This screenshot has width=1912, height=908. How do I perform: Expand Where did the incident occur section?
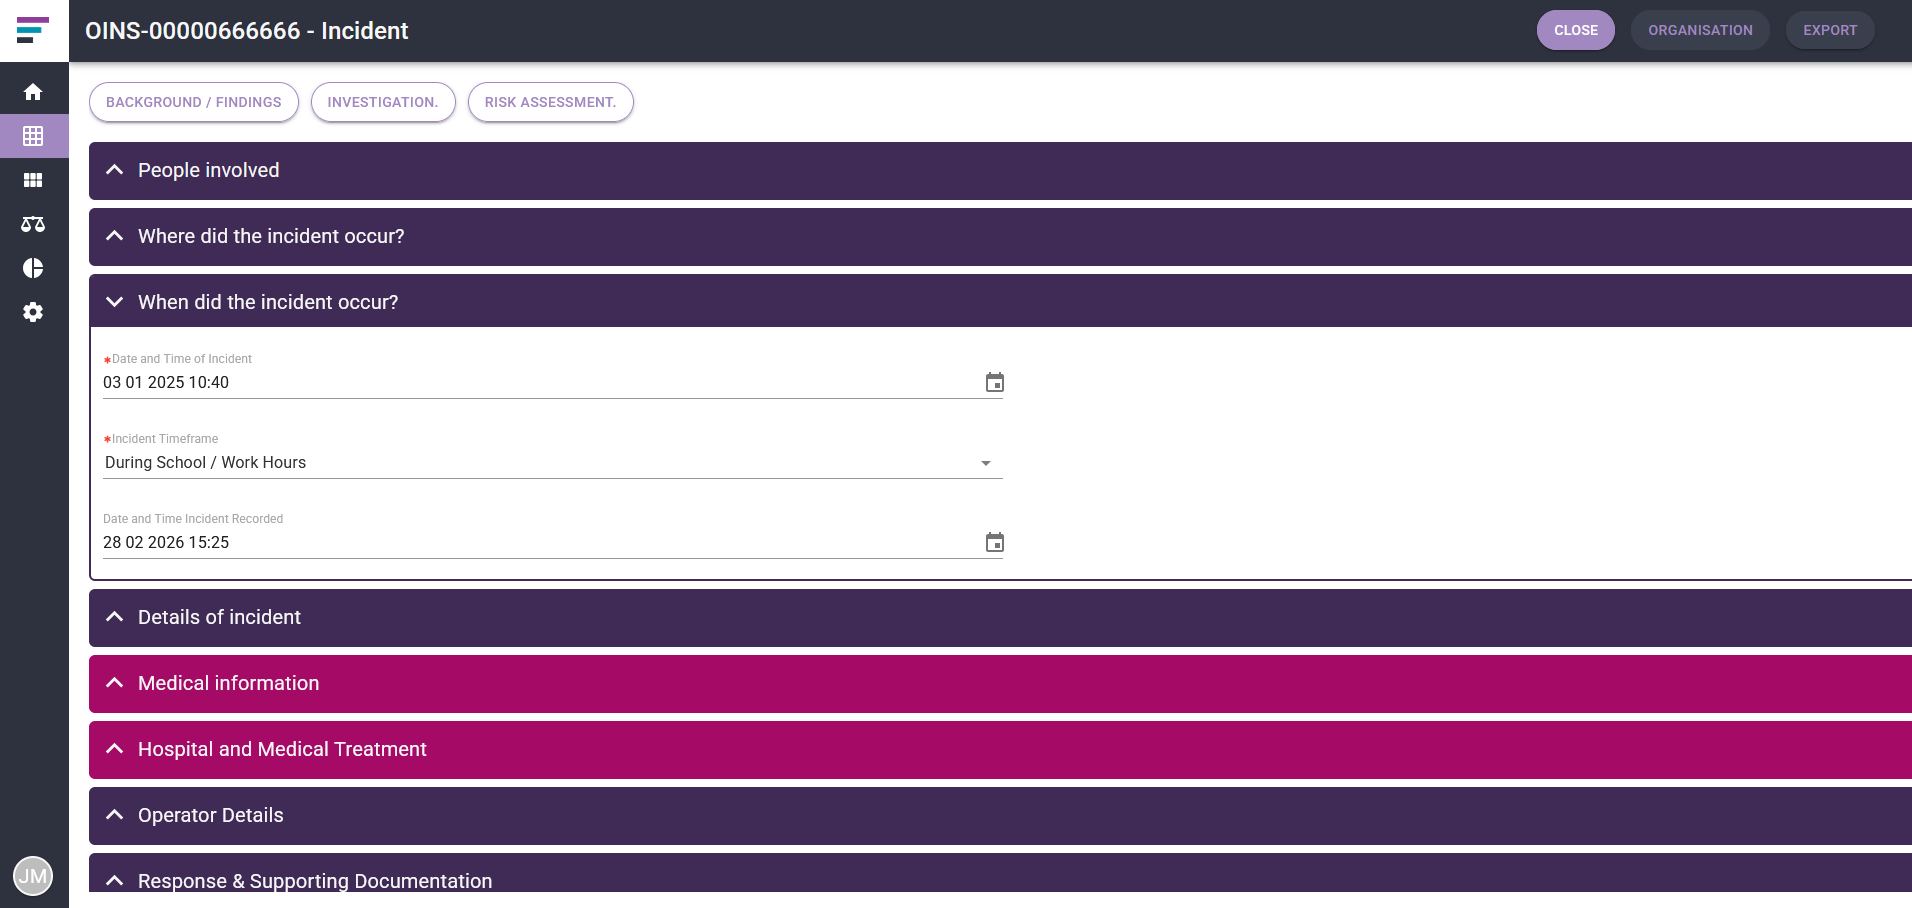(x=1000, y=237)
